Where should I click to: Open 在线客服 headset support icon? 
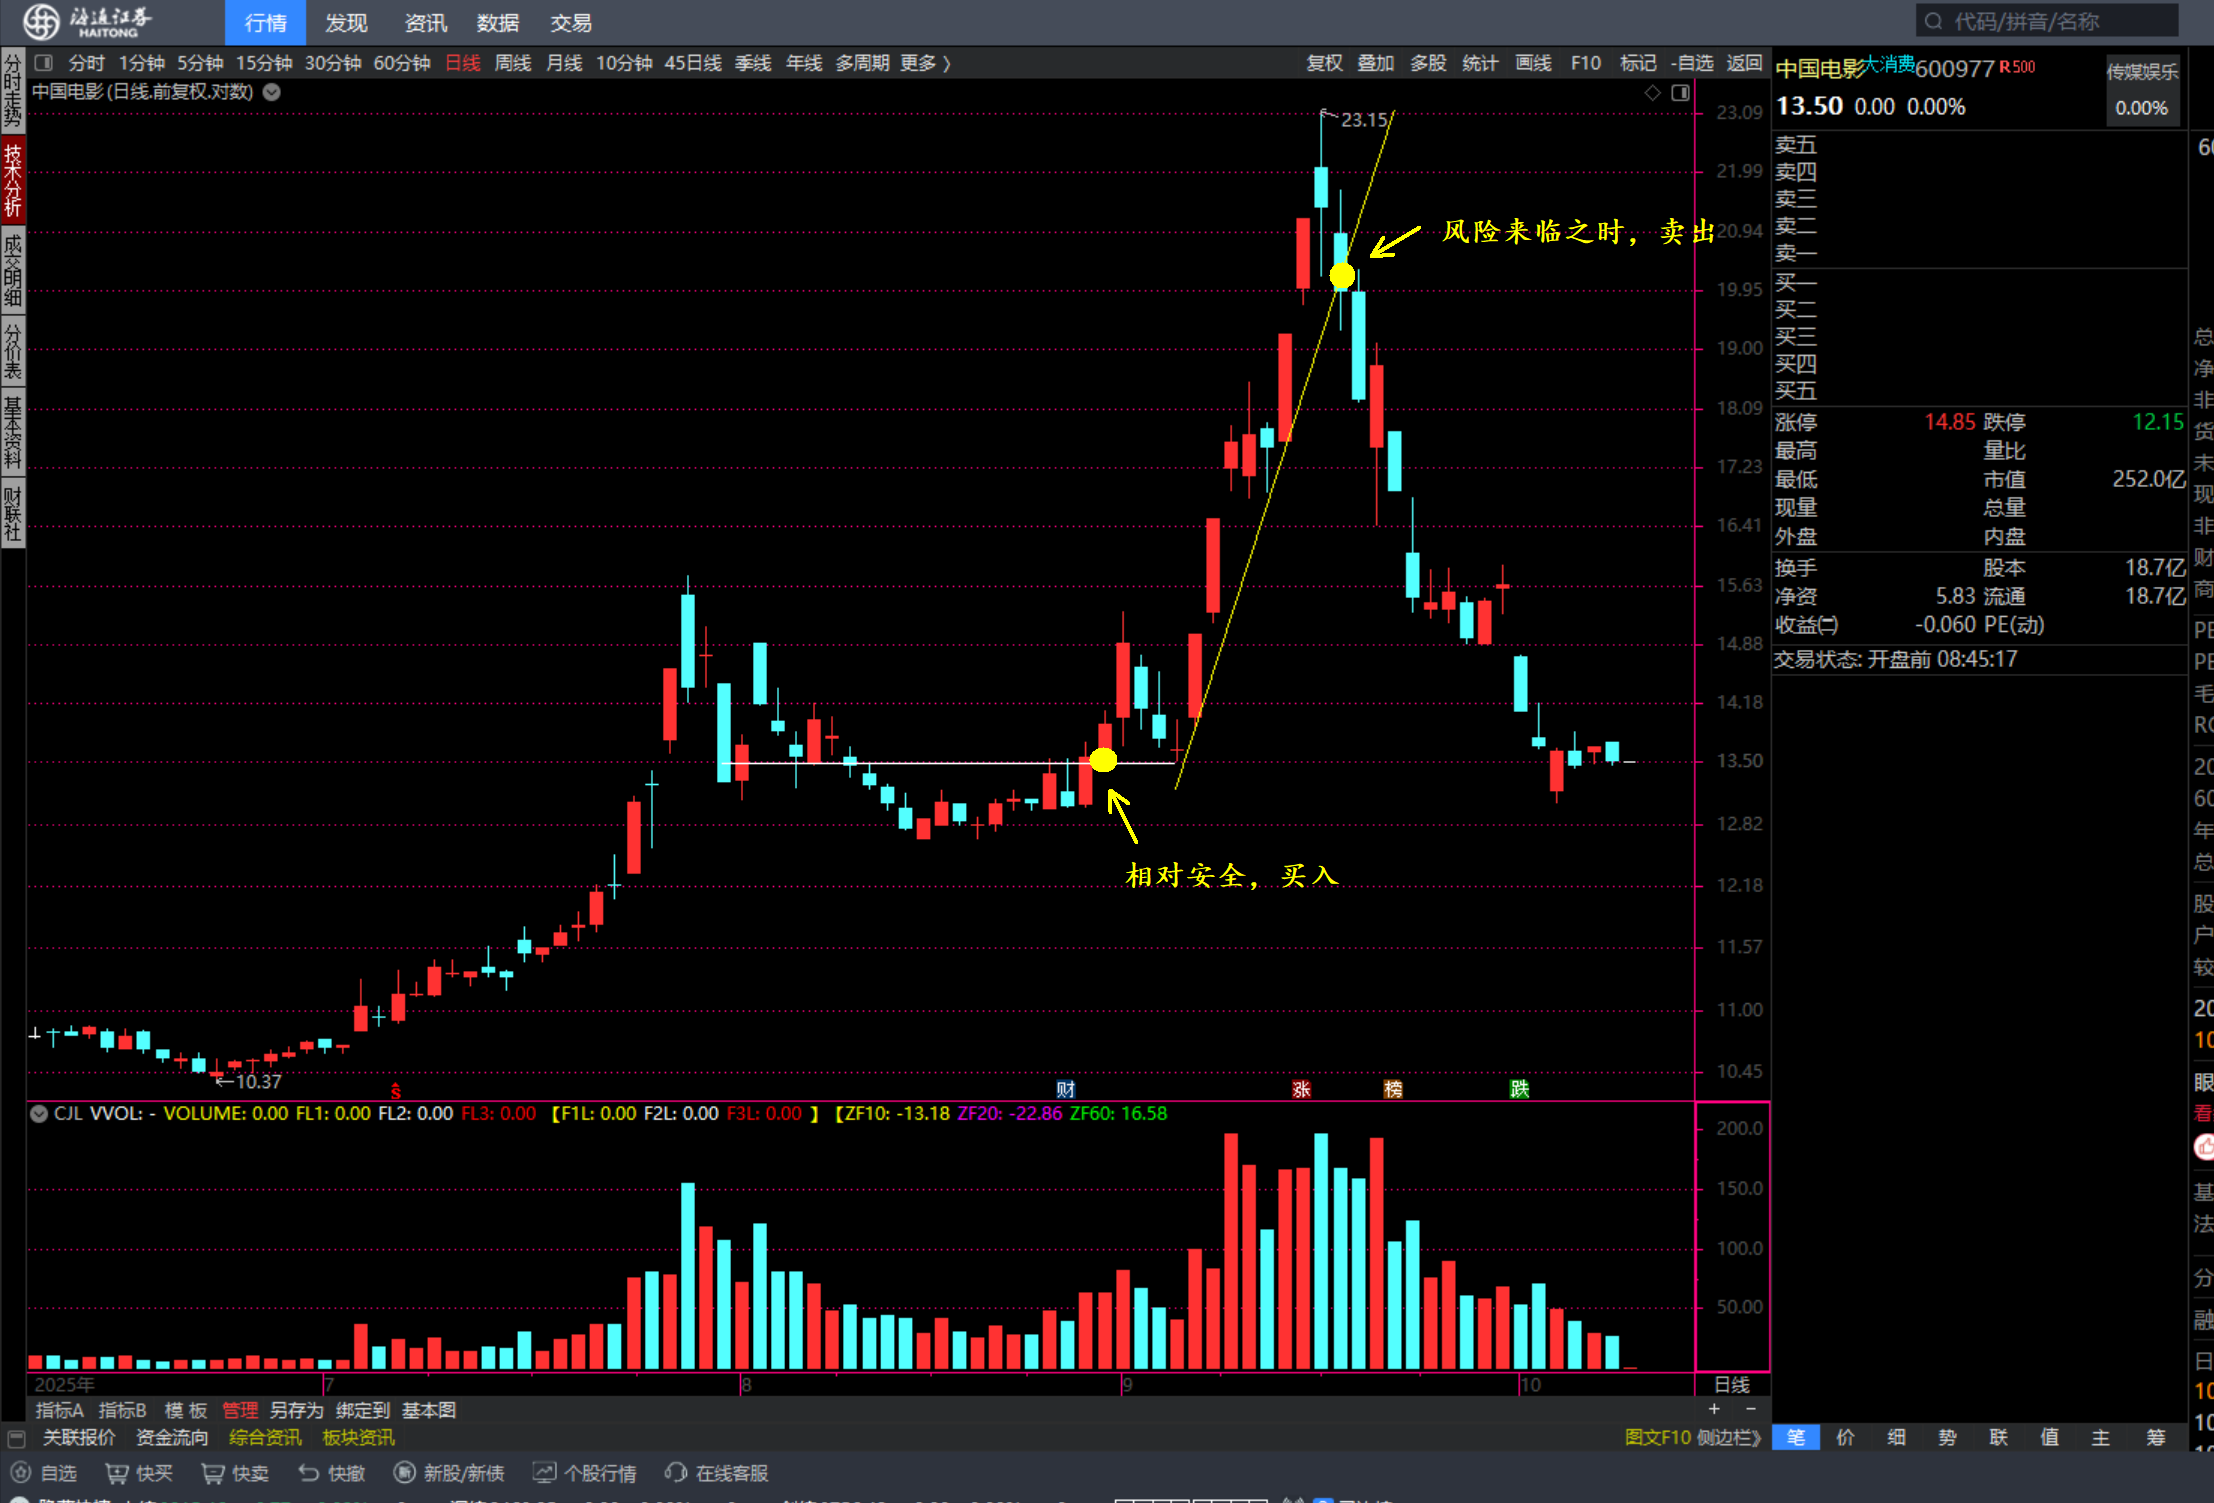pyautogui.click(x=677, y=1473)
